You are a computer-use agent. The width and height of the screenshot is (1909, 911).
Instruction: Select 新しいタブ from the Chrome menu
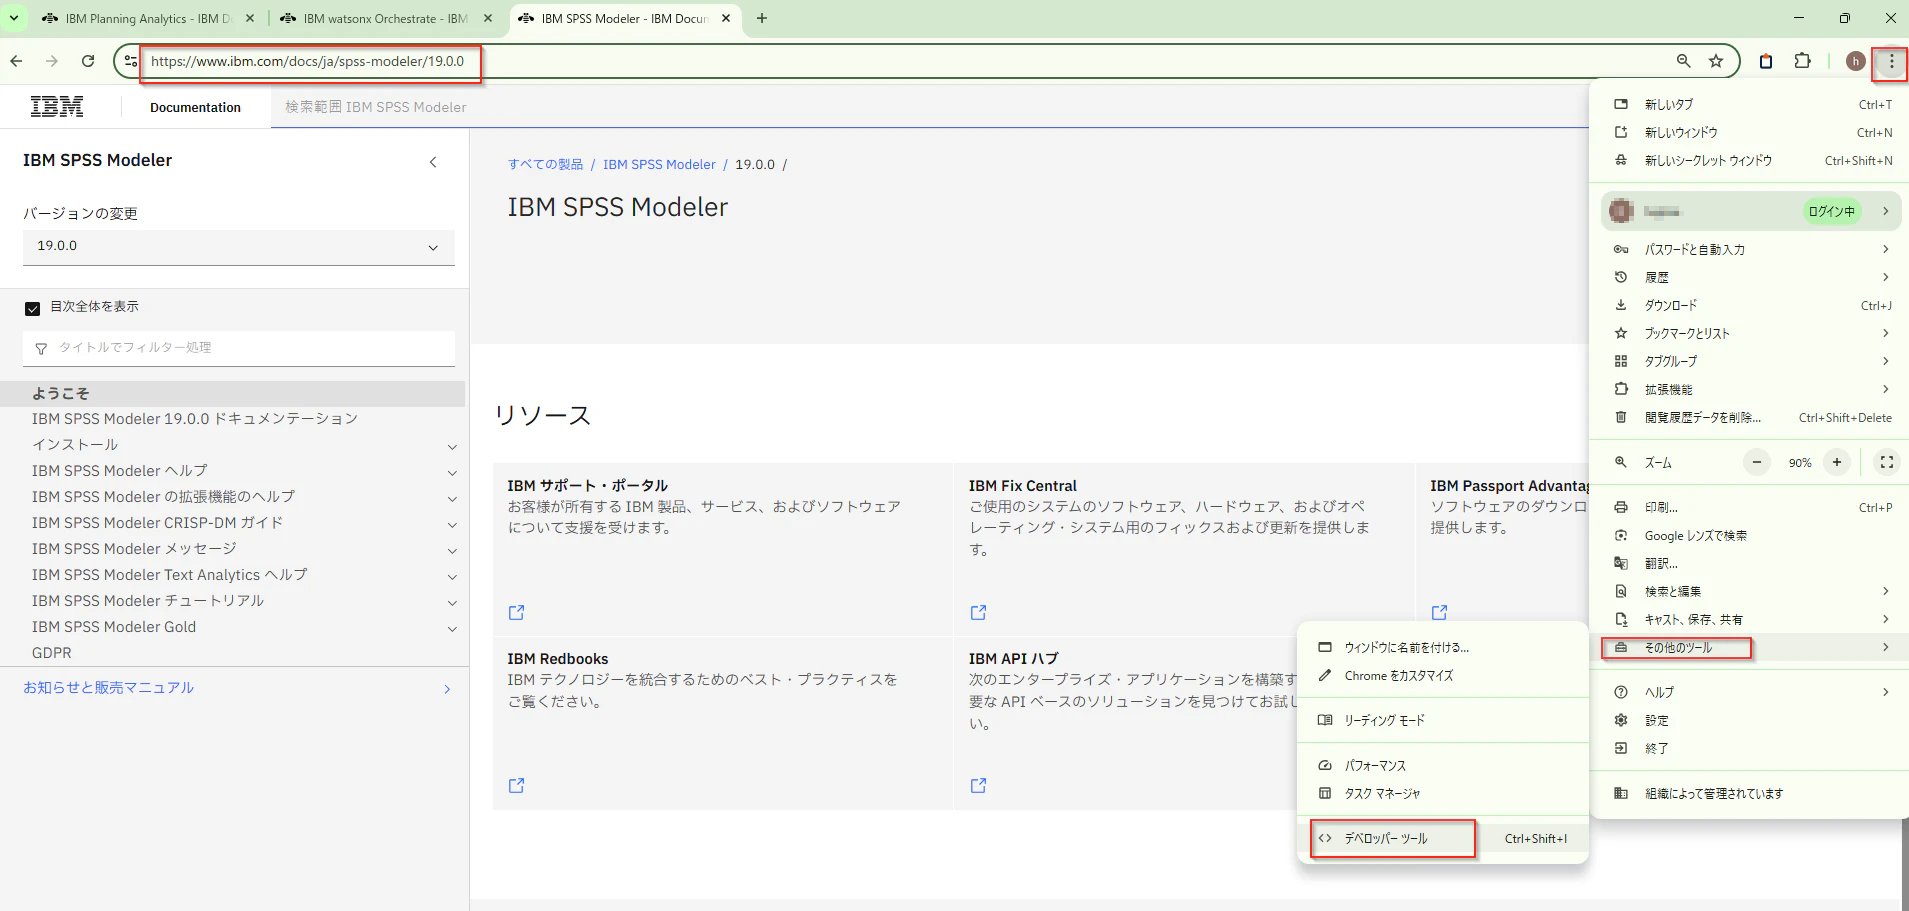click(1750, 104)
